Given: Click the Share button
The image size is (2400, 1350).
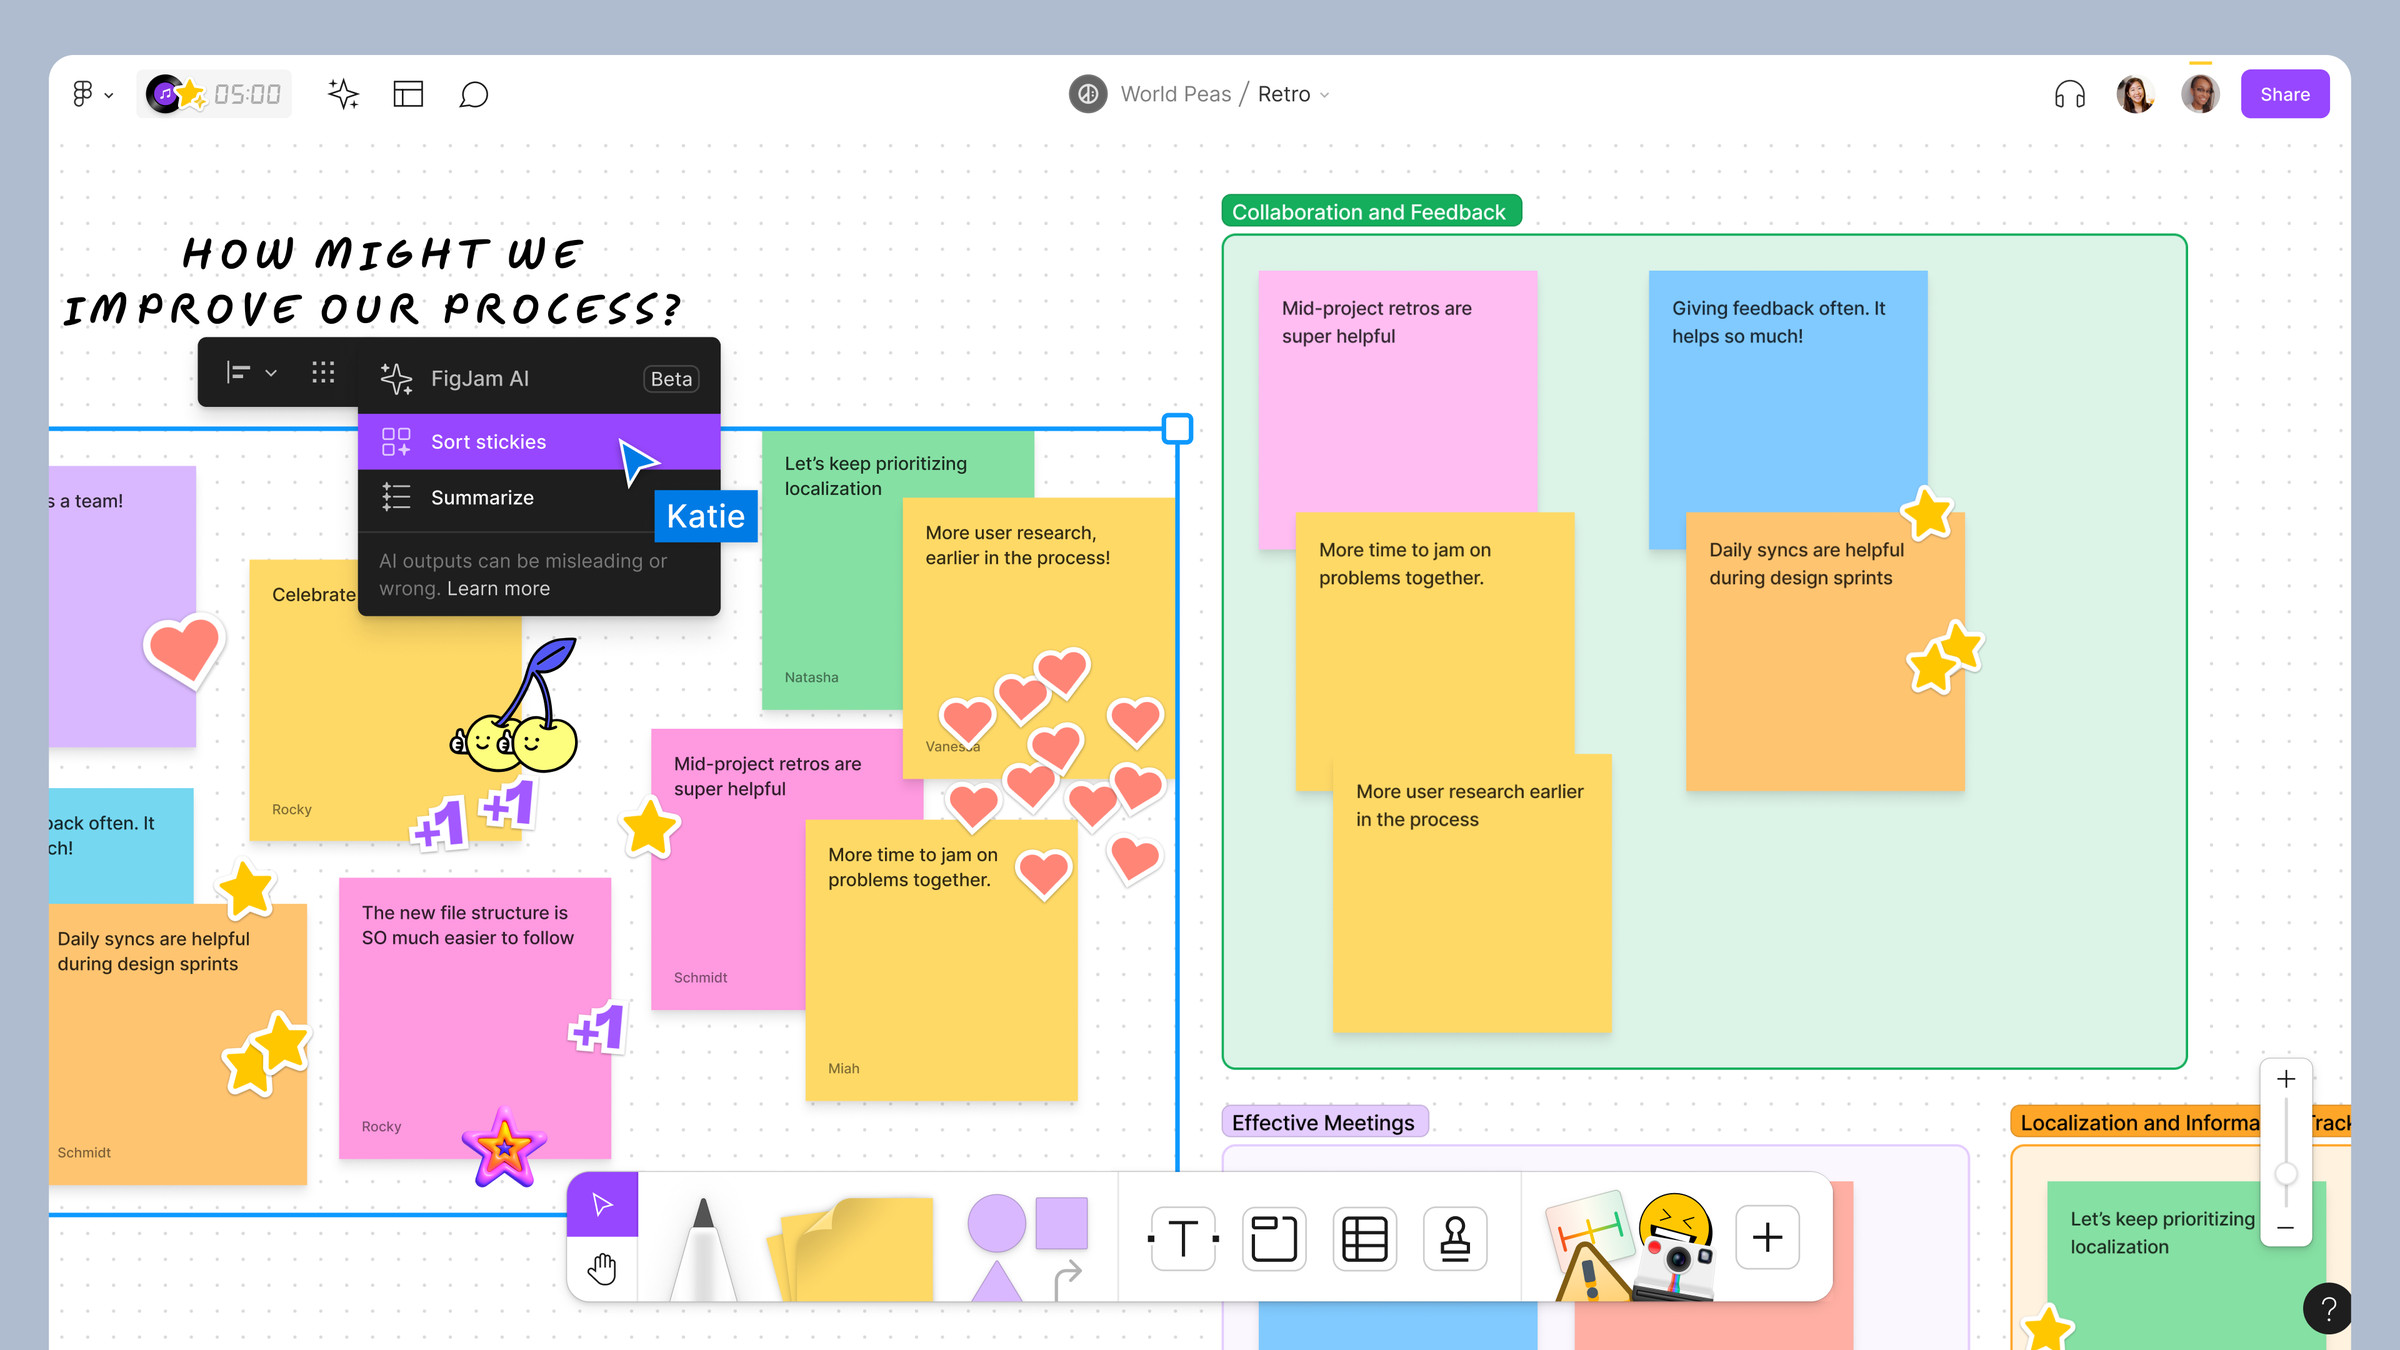Looking at the screenshot, I should click(2285, 94).
